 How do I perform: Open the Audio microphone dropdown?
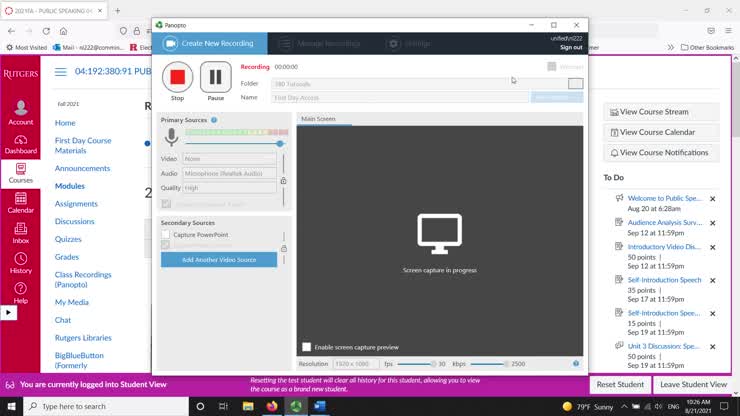pos(229,173)
